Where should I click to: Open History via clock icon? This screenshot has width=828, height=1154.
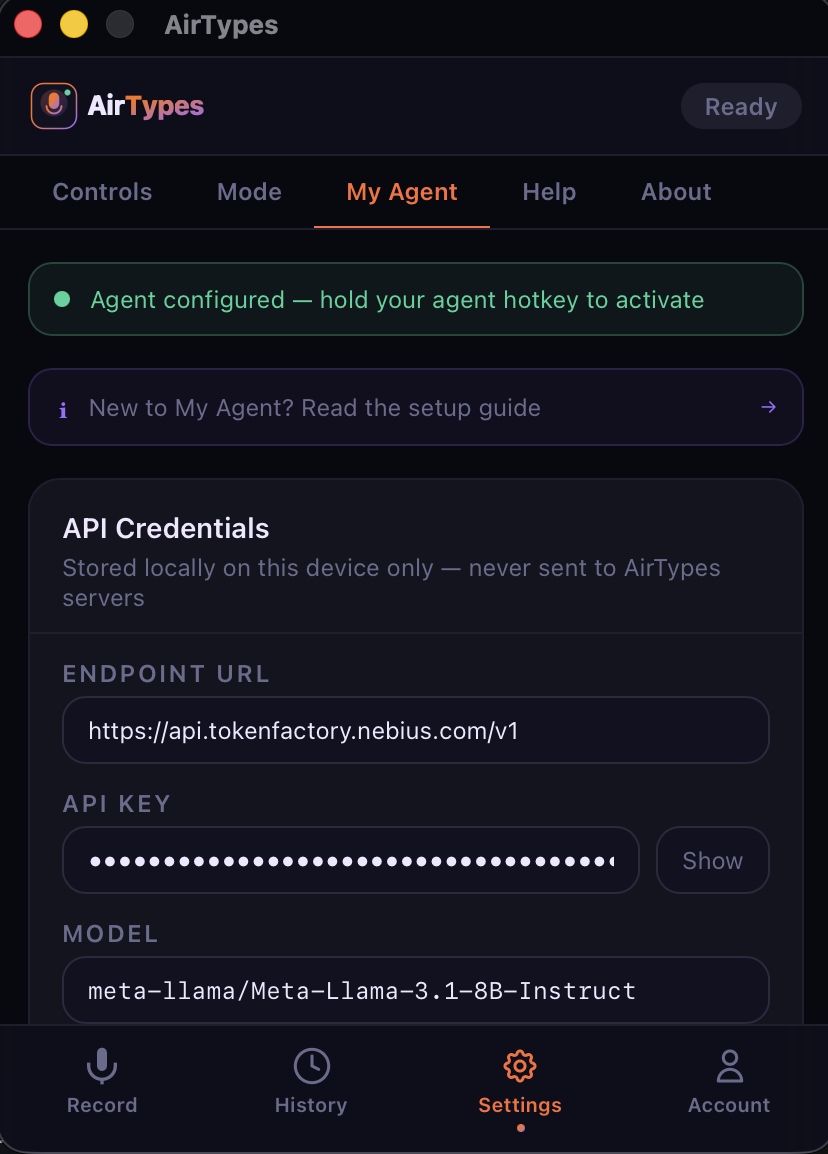311,1066
